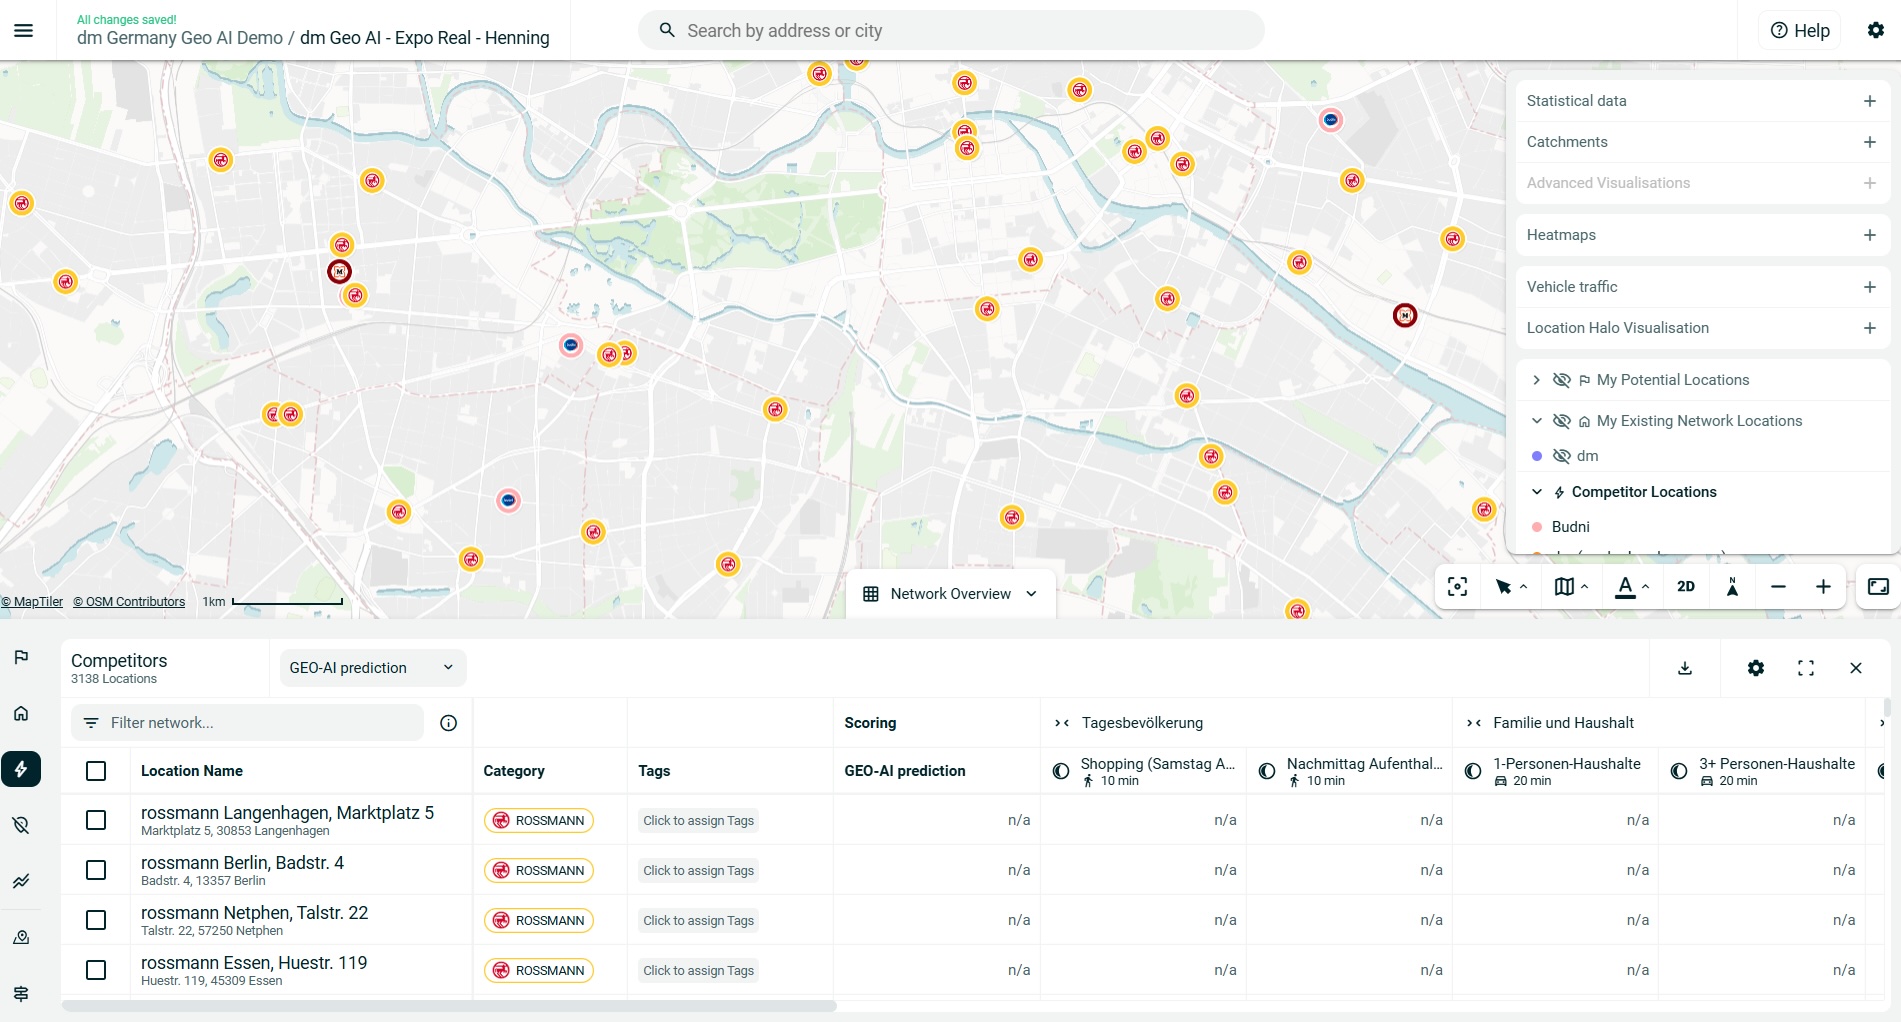Toggle the map panel layout icon
Screen dimensions: 1901x1022
[x=1878, y=587]
